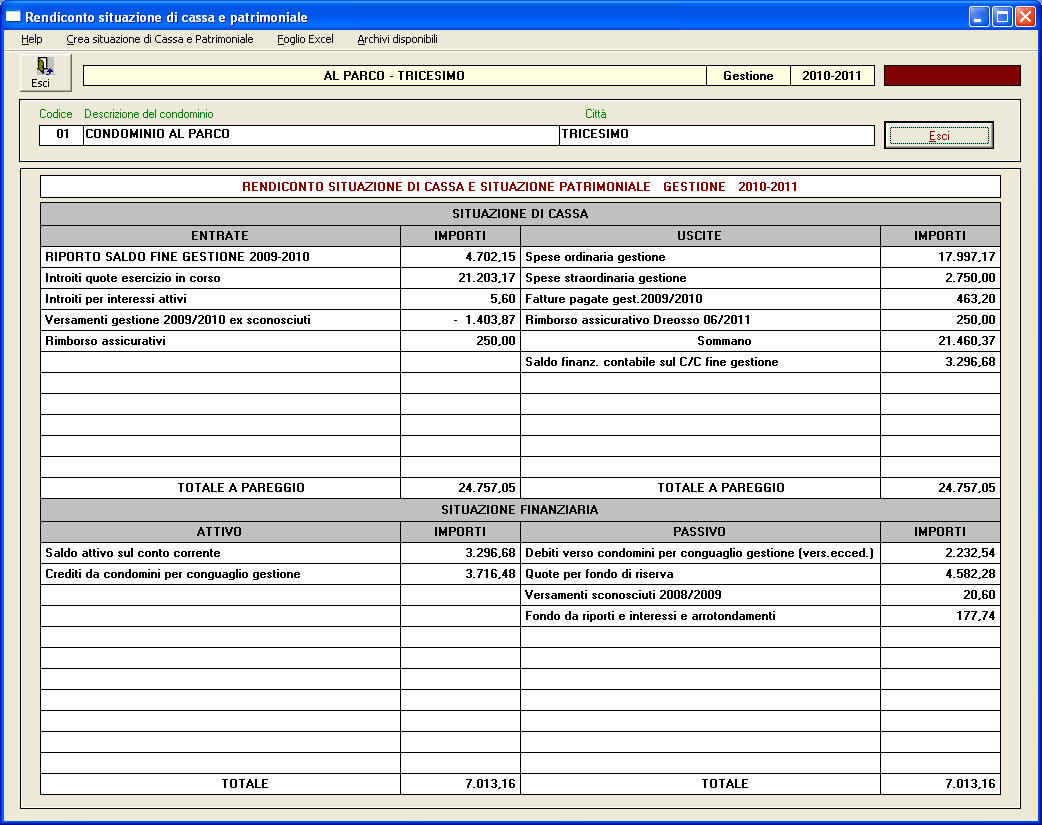
Task: Open the Archivi disponibili menu
Action: (397, 39)
